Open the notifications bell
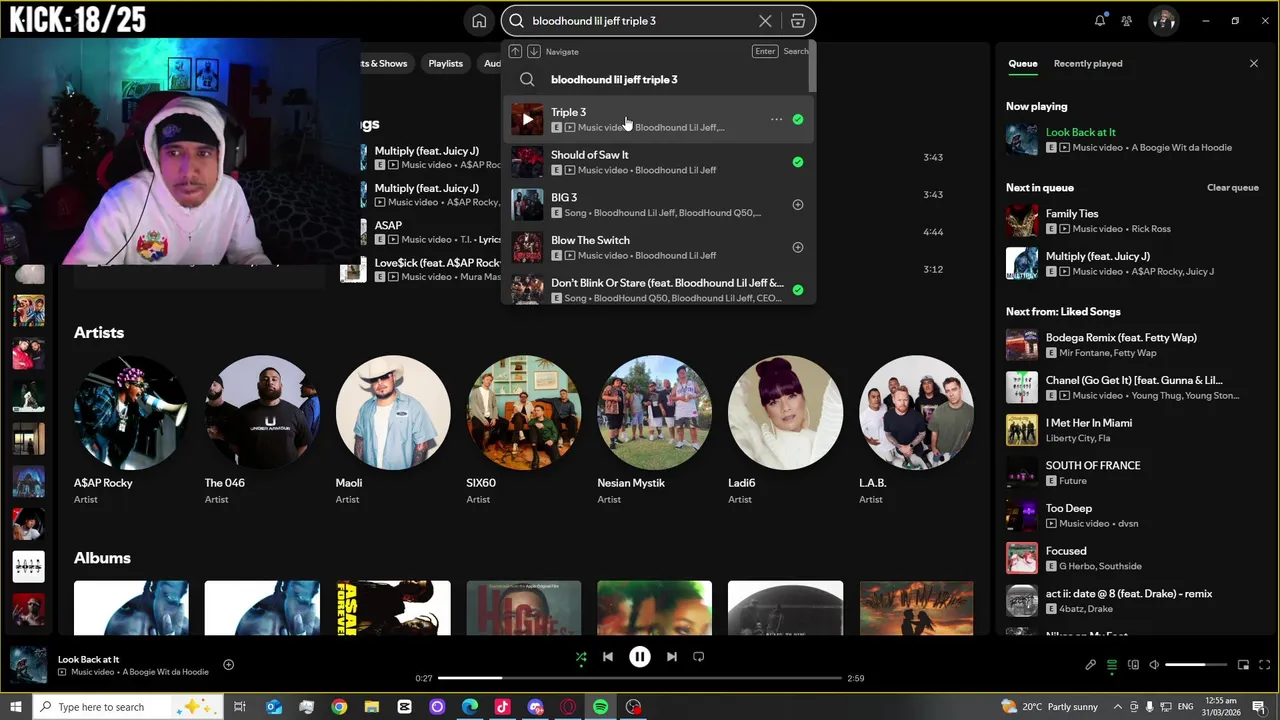Image resolution: width=1280 pixels, height=720 pixels. (x=1100, y=21)
